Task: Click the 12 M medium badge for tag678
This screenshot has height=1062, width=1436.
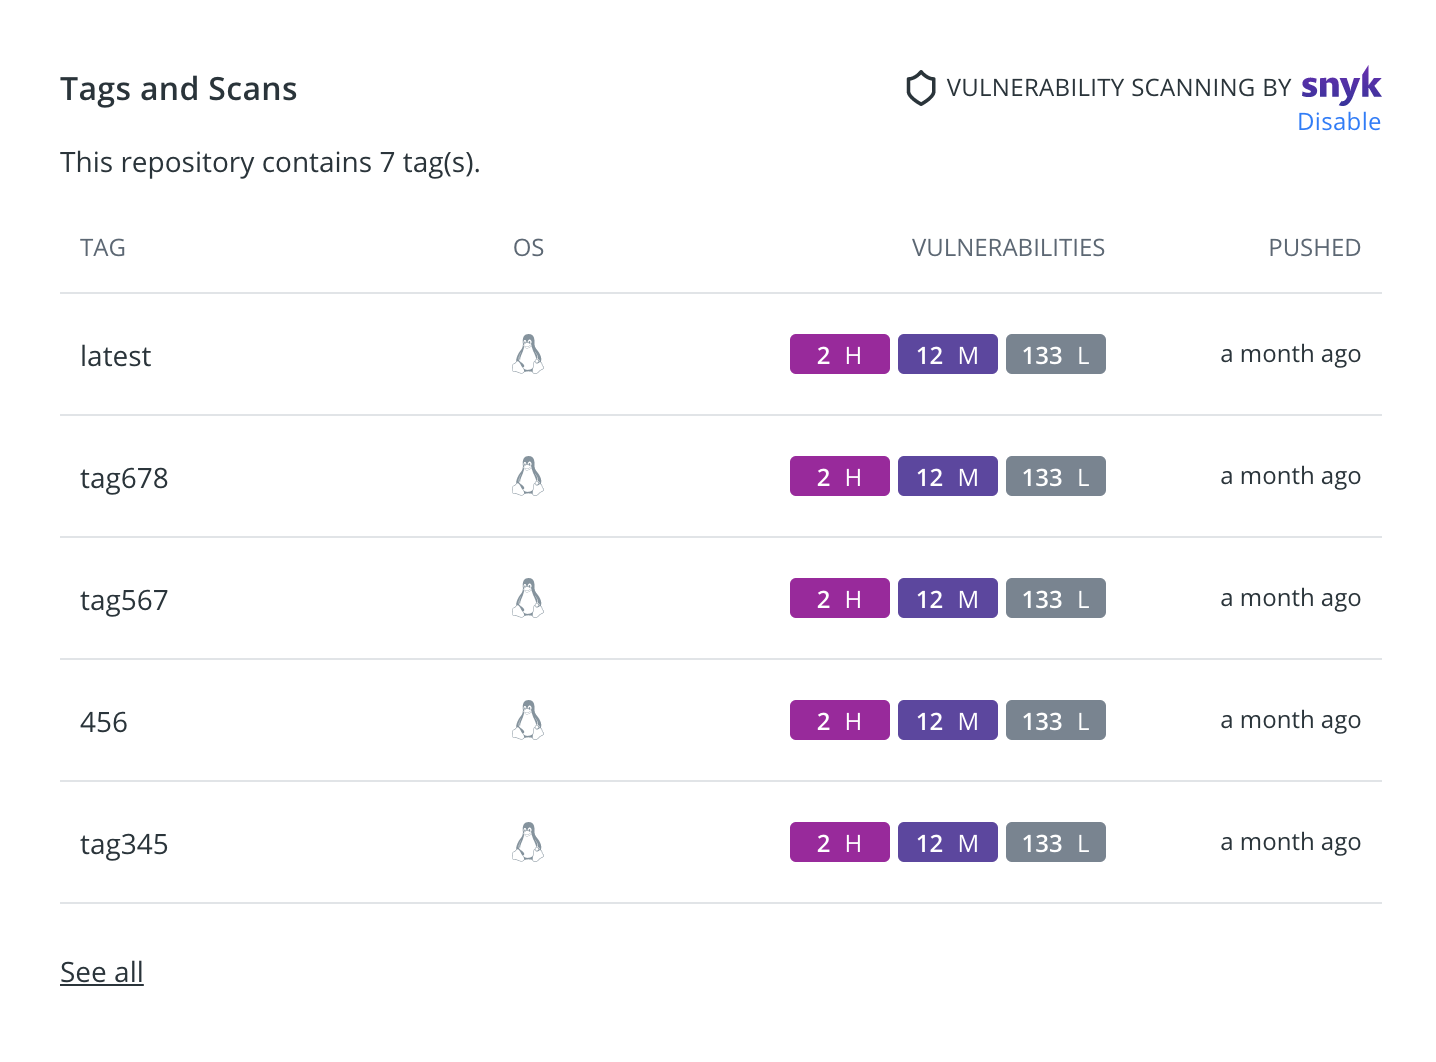Action: (x=947, y=477)
